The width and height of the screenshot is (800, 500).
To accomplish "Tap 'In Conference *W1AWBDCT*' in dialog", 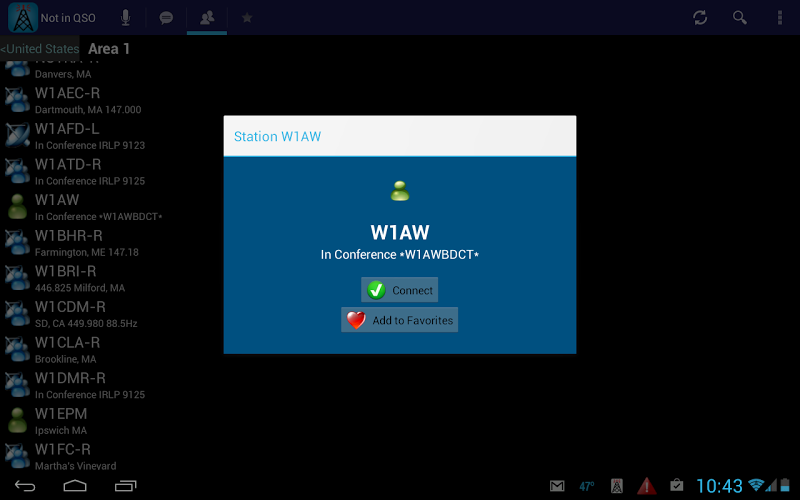I will pos(399,254).
